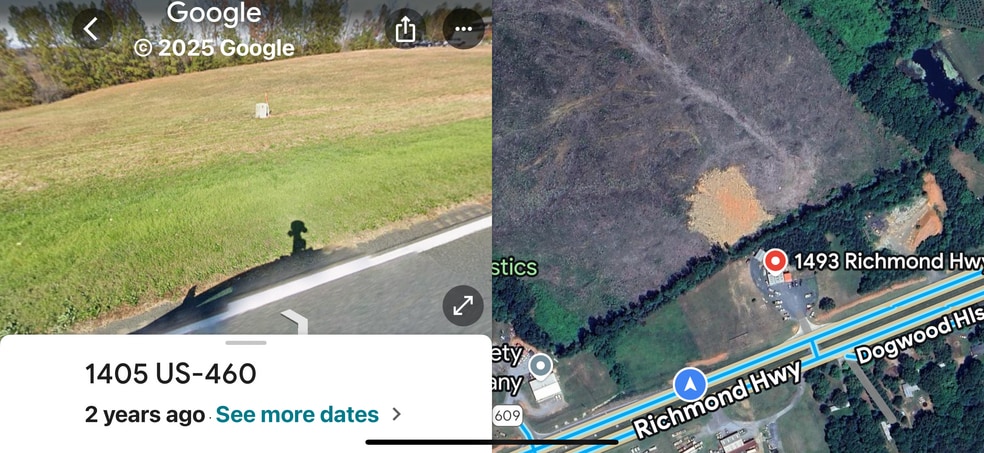Select the gray place pin near route 609
984x453 pixels.
point(540,365)
